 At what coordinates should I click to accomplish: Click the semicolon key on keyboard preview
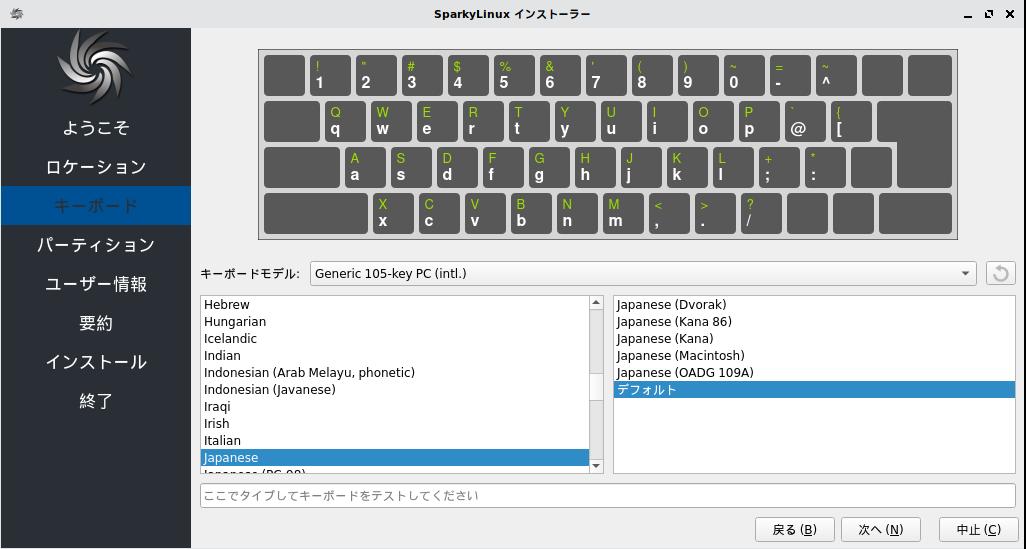click(x=779, y=168)
